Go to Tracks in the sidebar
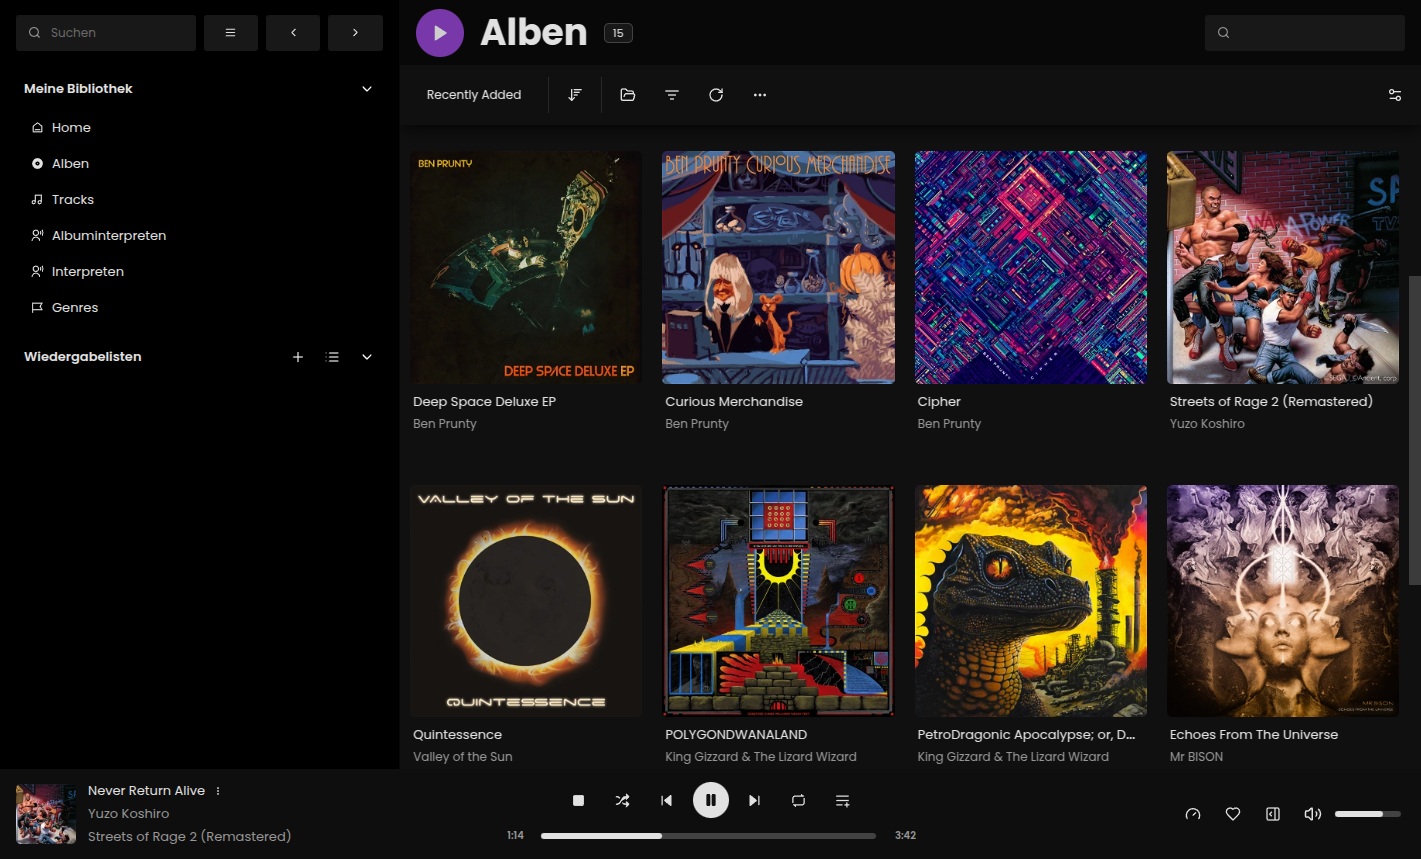The width and height of the screenshot is (1421, 859). 72,200
